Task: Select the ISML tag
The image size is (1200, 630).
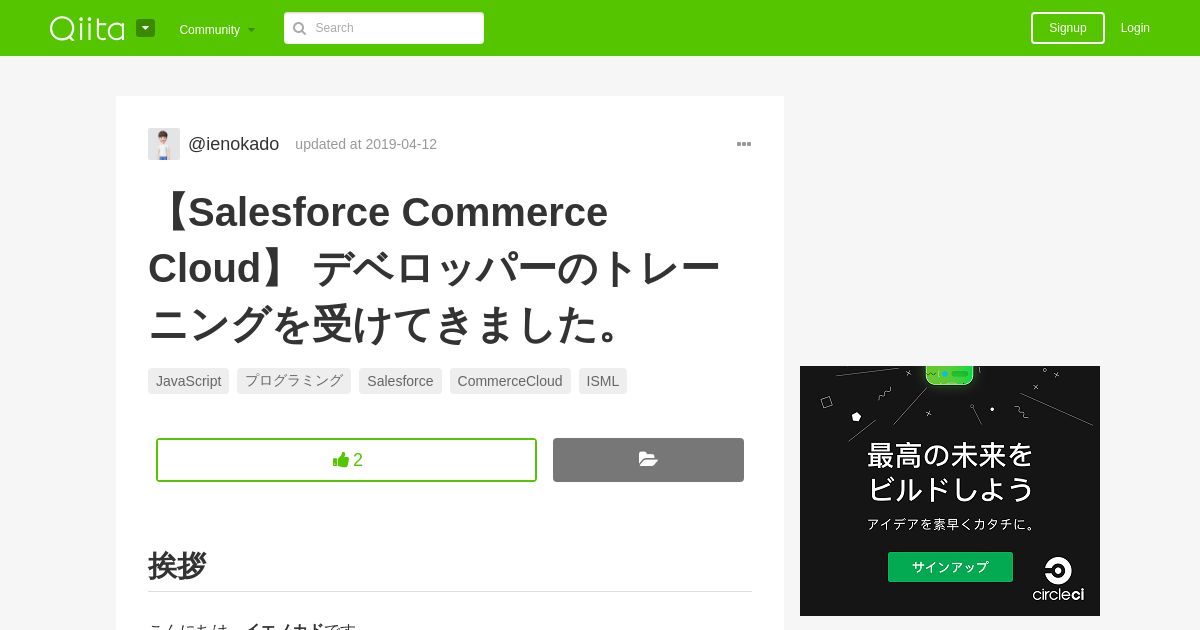Action: [603, 381]
